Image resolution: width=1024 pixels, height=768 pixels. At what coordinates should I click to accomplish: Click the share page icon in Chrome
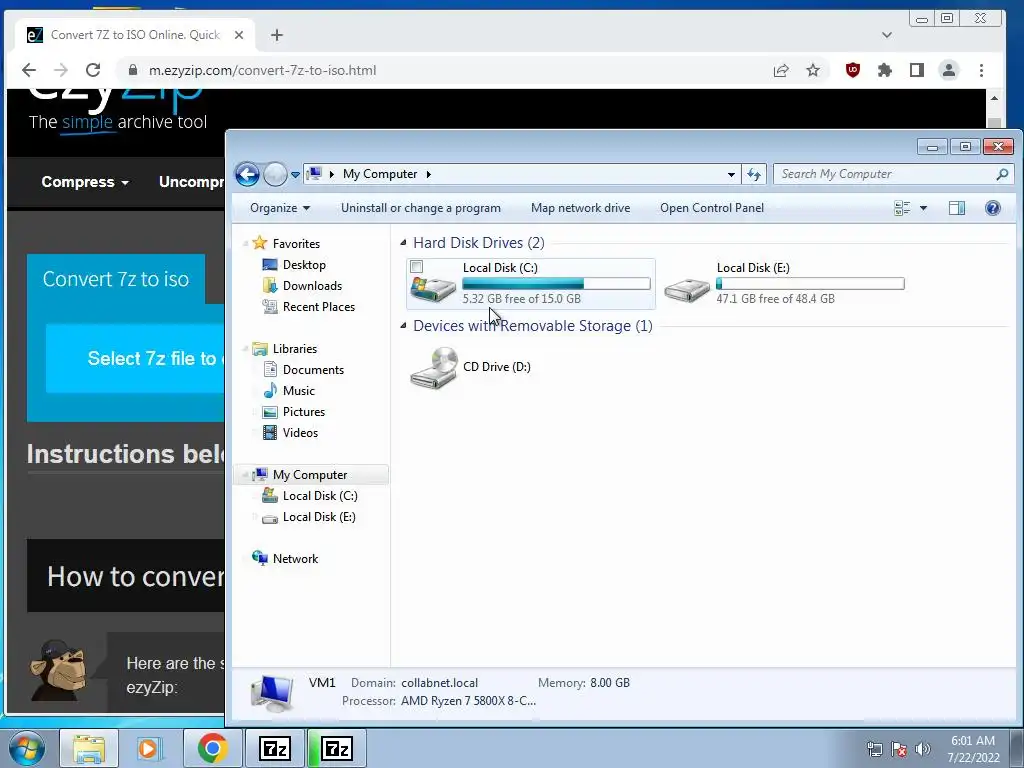[781, 71]
